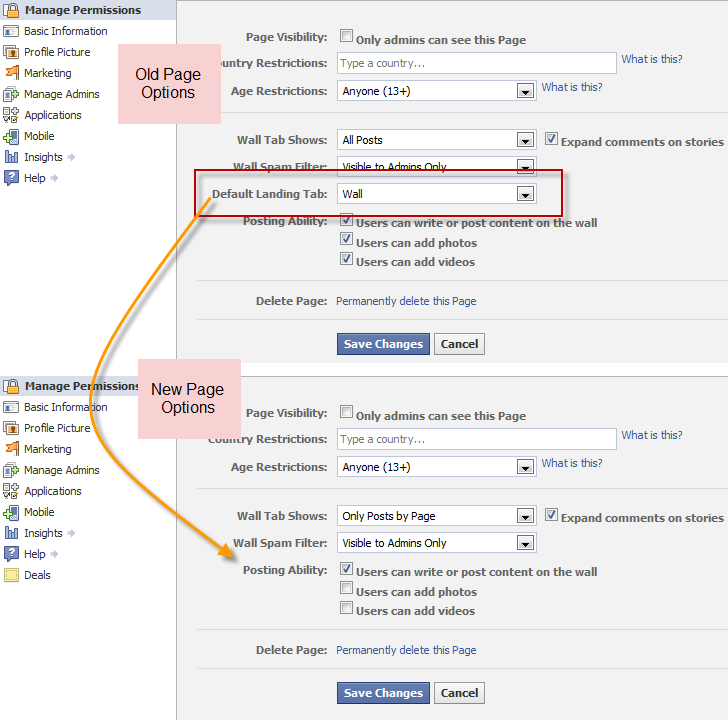
Task: Click Applications icon in new page sidebar
Action: pyautogui.click(x=11, y=491)
